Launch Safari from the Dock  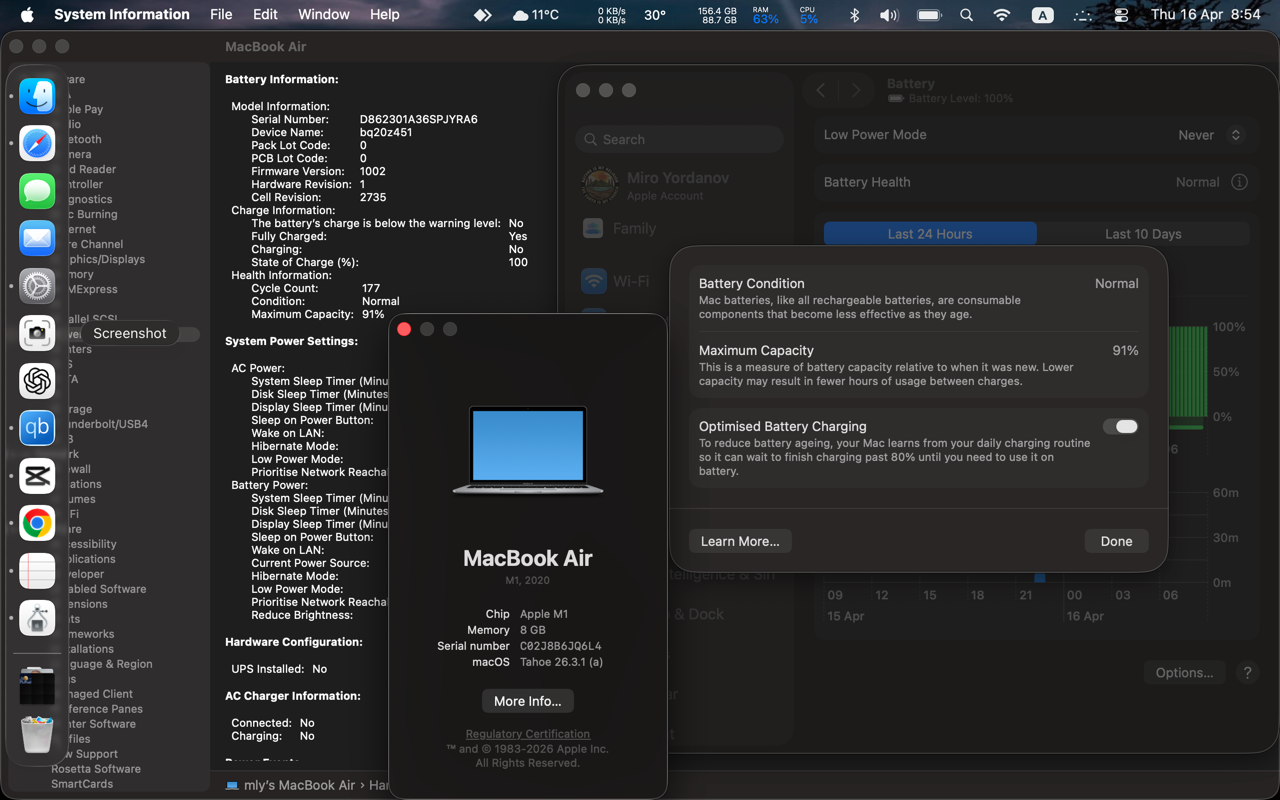pos(37,144)
